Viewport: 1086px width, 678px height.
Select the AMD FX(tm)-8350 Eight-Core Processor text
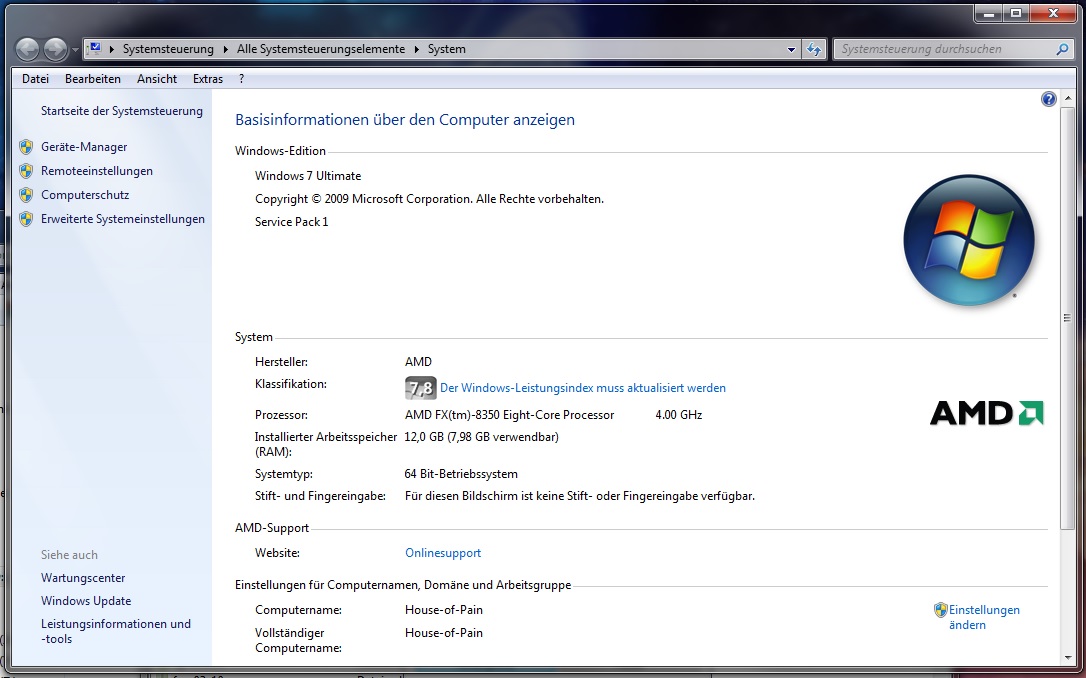[510, 415]
